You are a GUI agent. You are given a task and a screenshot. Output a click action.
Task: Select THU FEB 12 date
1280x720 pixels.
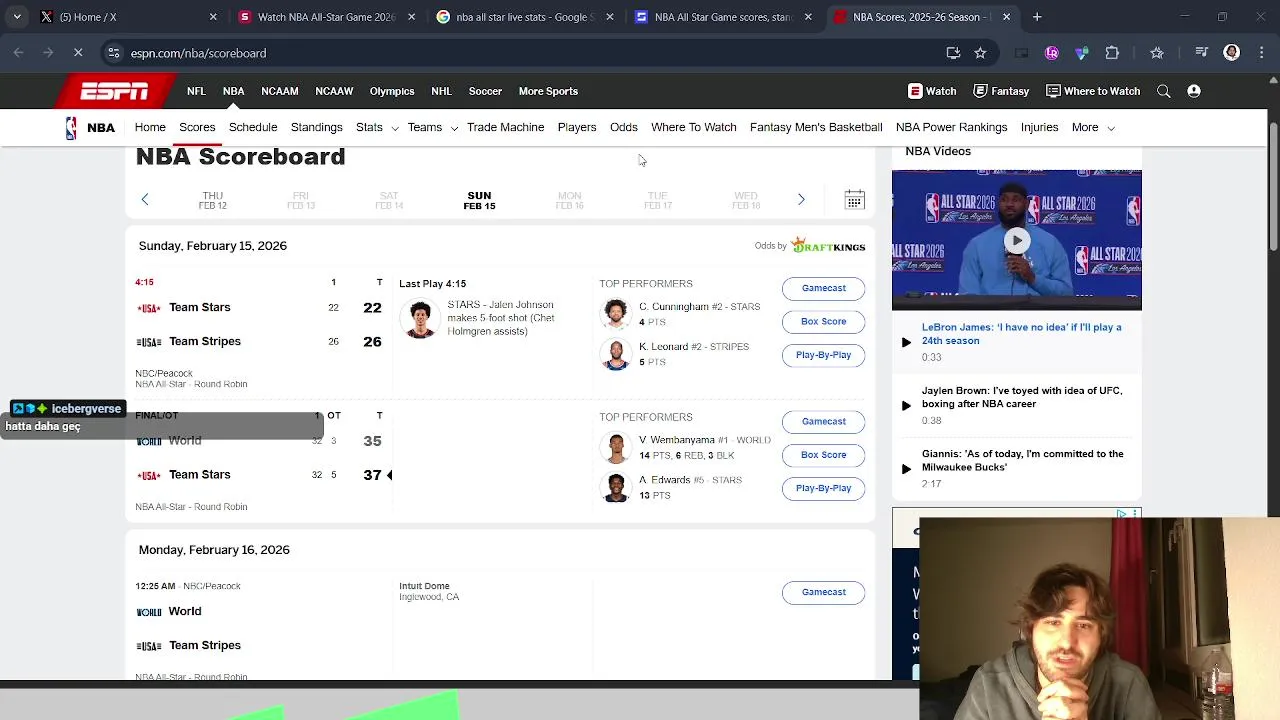click(x=212, y=200)
